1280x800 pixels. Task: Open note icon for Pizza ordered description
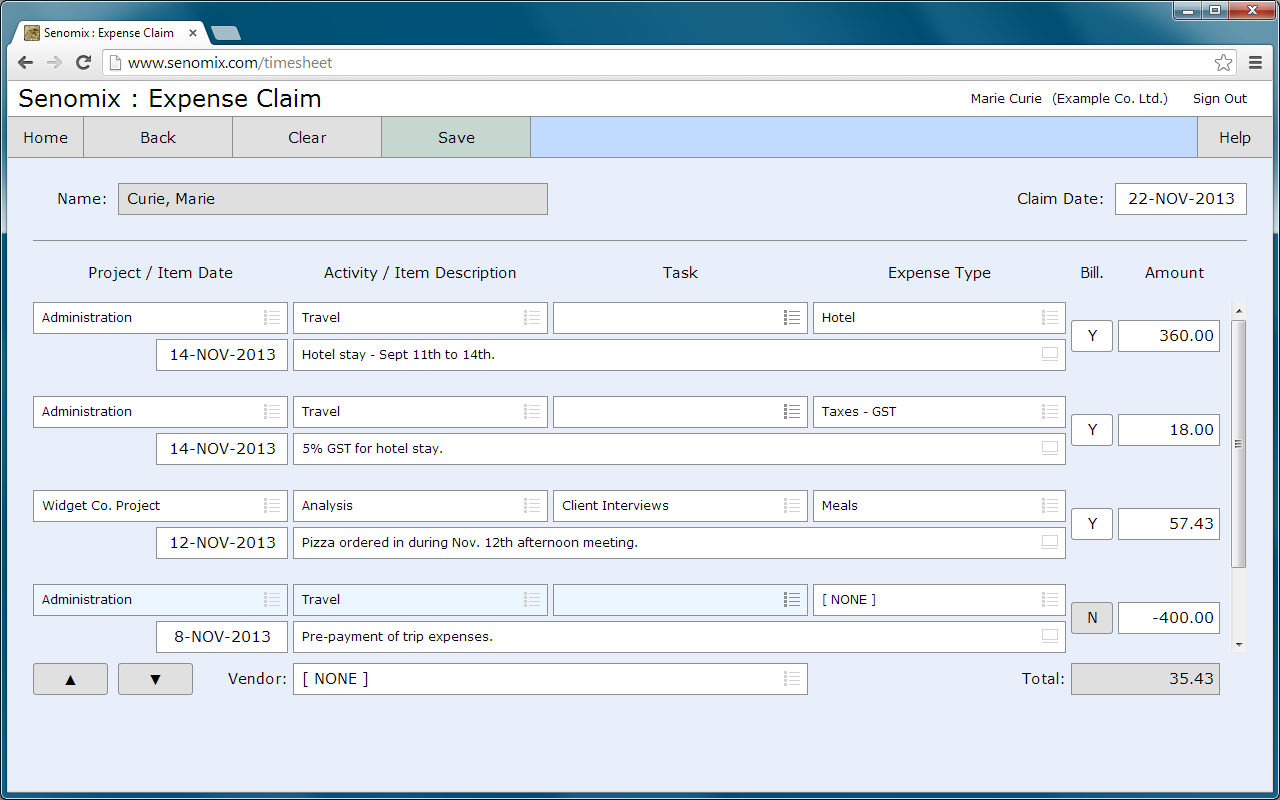coord(1050,542)
